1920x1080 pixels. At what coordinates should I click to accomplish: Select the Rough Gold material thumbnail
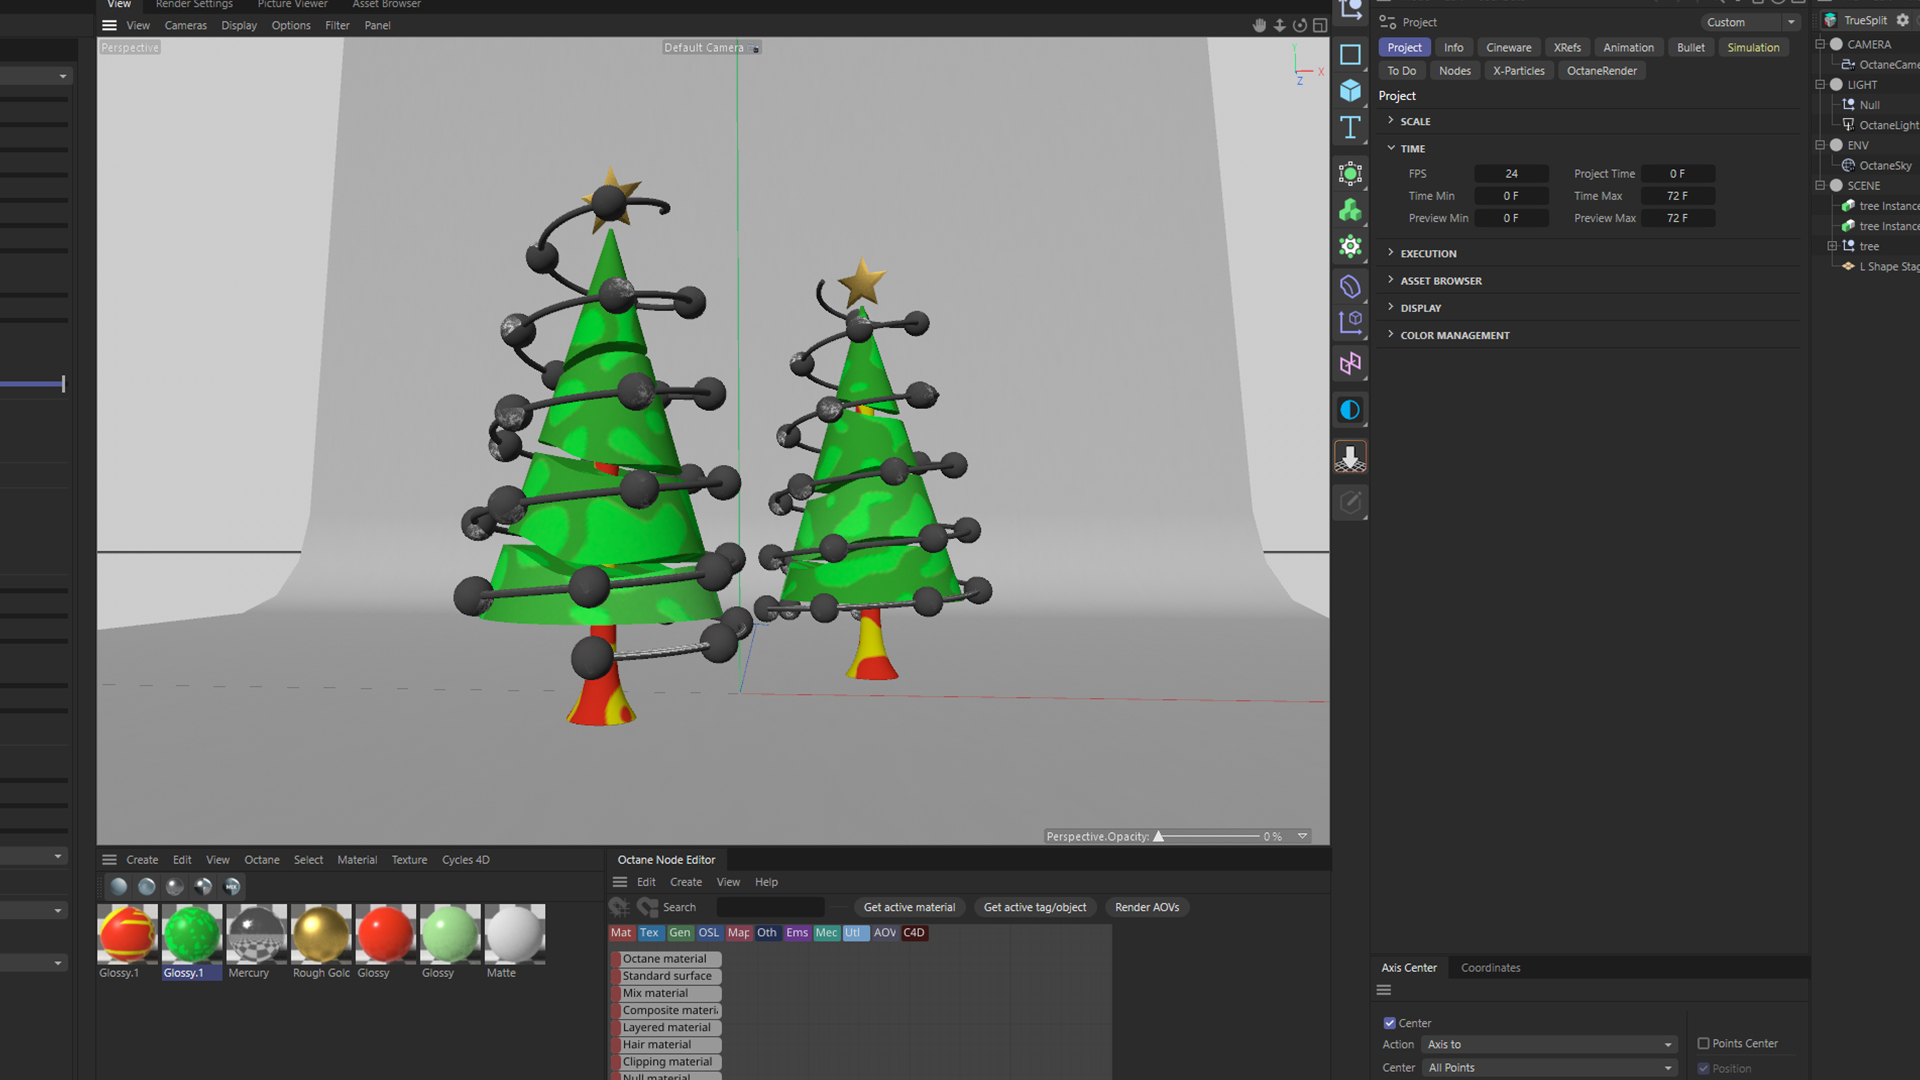click(320, 934)
